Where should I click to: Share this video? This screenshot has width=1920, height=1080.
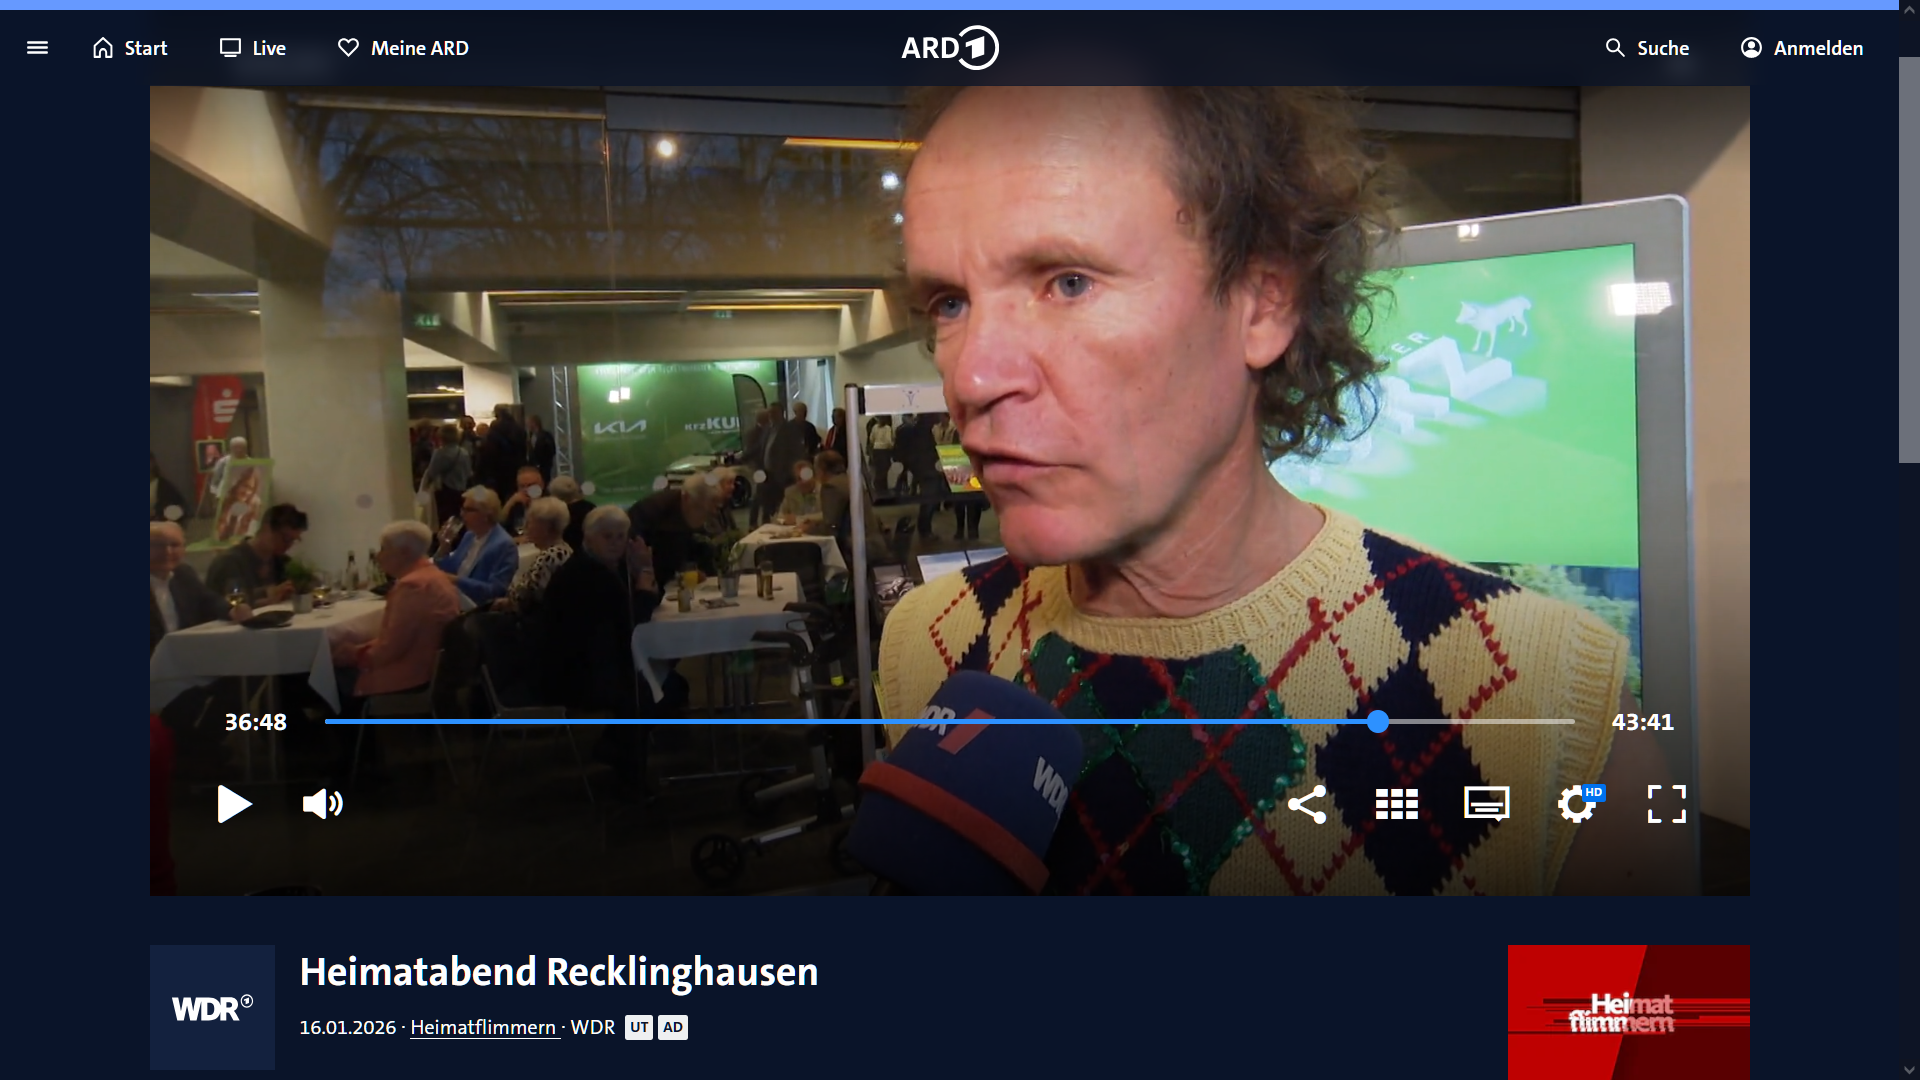[x=1307, y=804]
